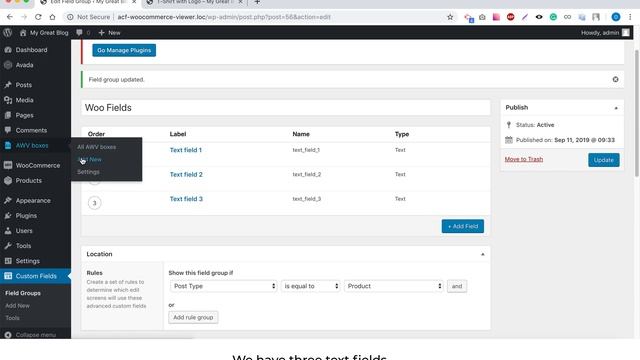Open the New content menu
The height and width of the screenshot is (360, 640).
(x=109, y=33)
